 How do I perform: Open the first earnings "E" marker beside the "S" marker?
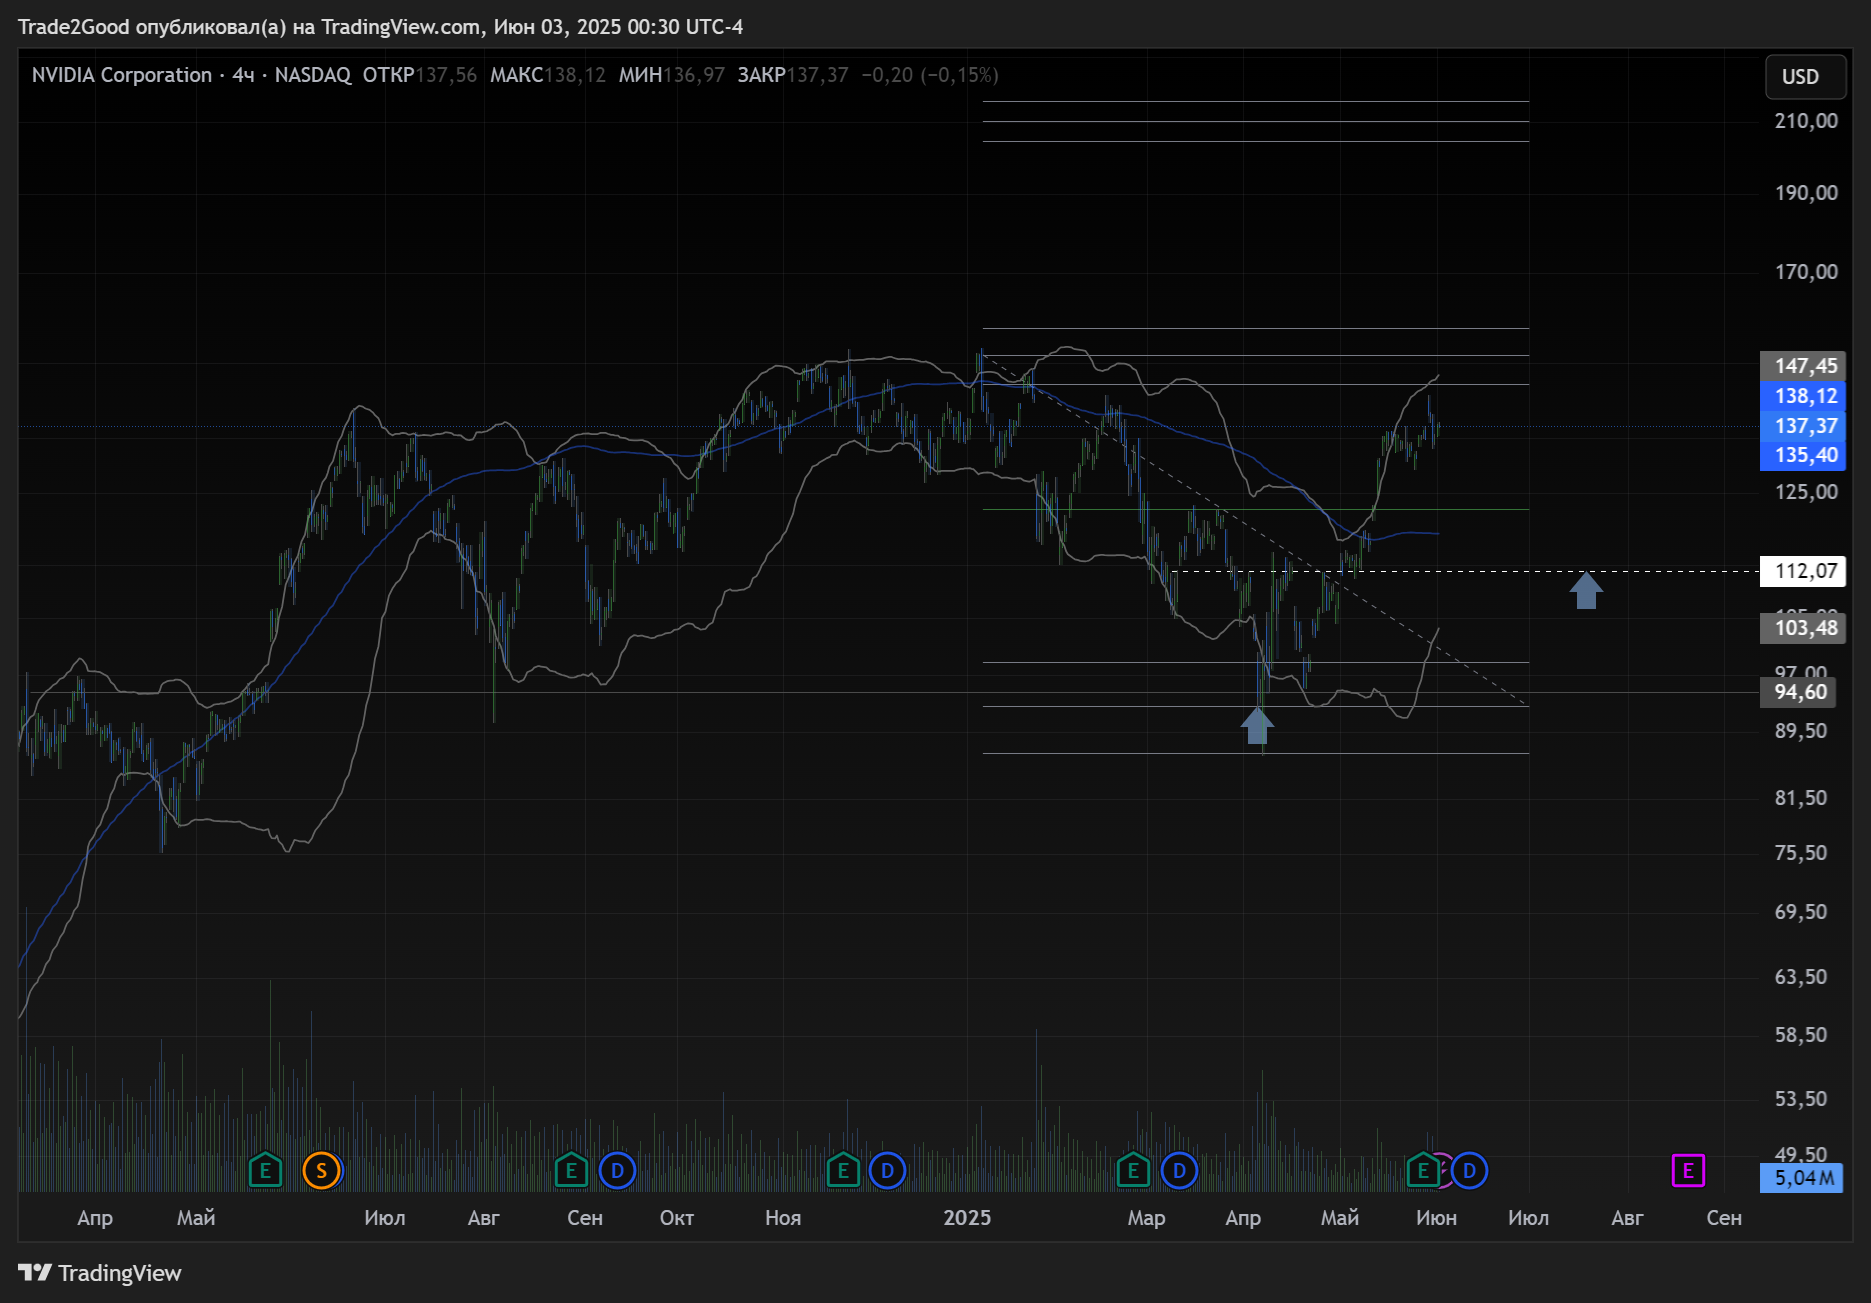[265, 1170]
